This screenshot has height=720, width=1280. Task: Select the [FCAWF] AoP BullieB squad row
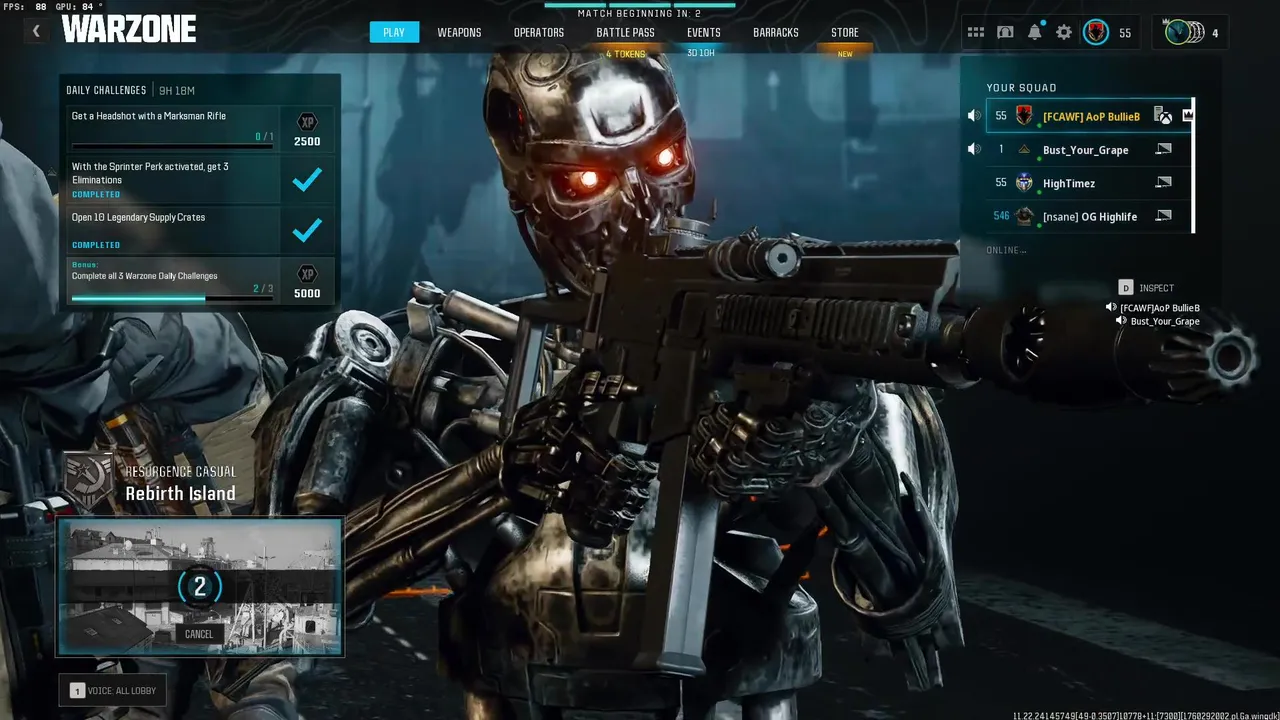click(x=1090, y=116)
